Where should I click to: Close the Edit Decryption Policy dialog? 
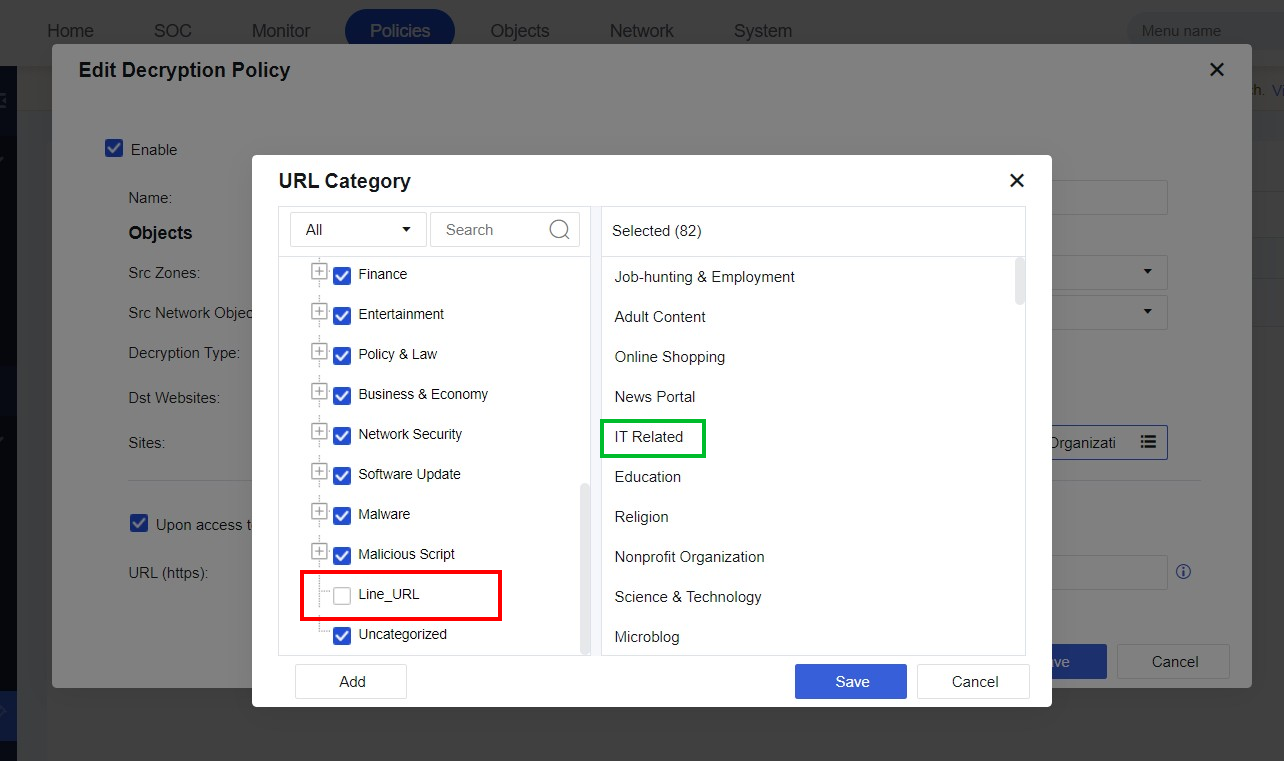click(1217, 69)
